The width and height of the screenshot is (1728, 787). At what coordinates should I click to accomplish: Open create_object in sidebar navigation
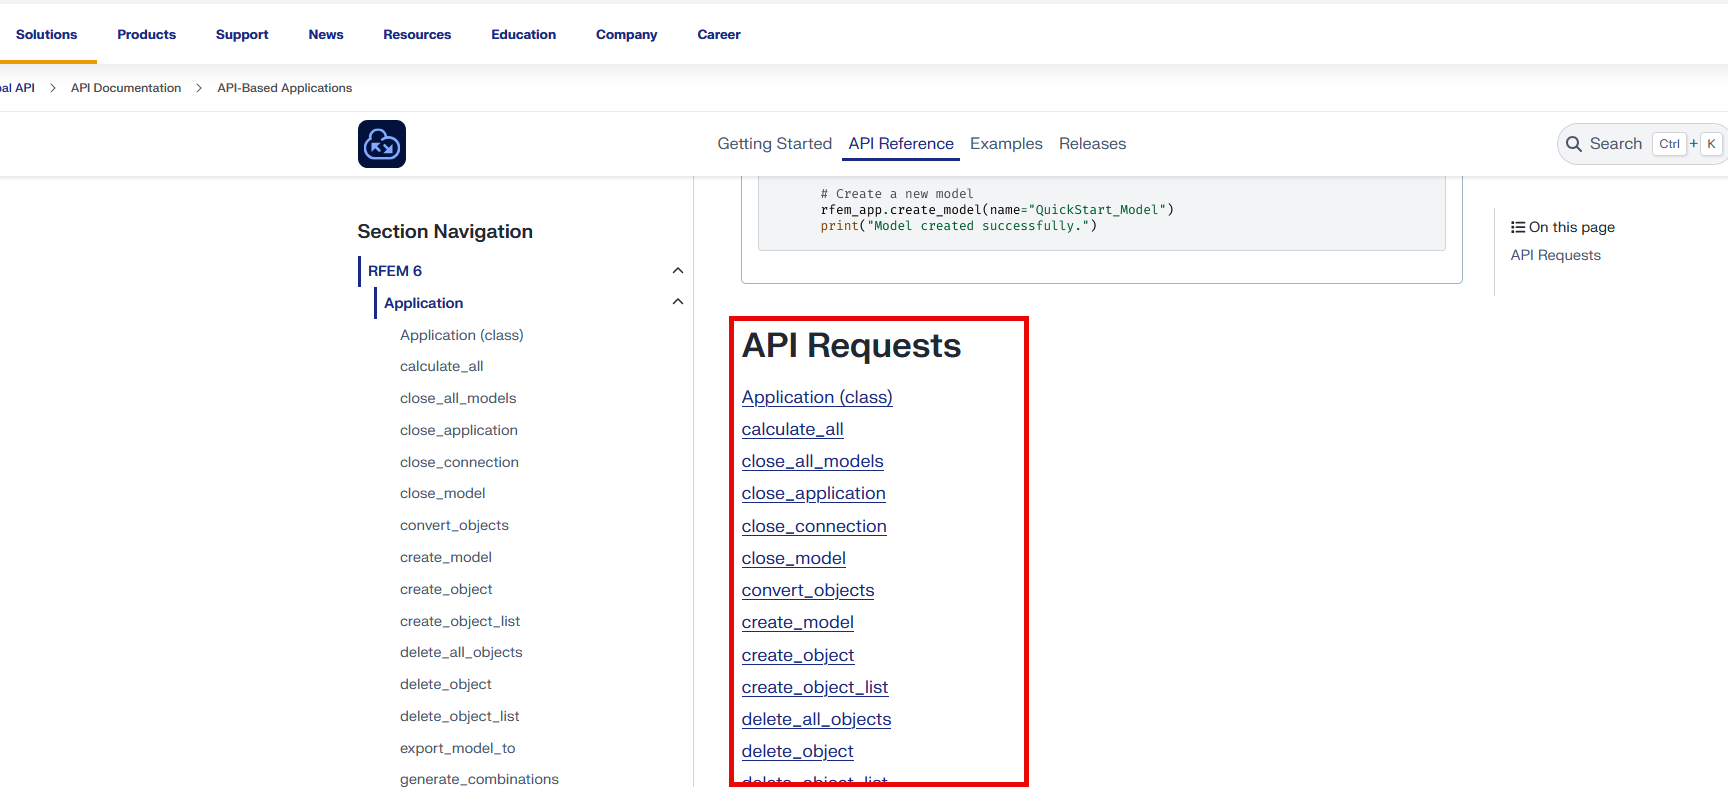(446, 589)
